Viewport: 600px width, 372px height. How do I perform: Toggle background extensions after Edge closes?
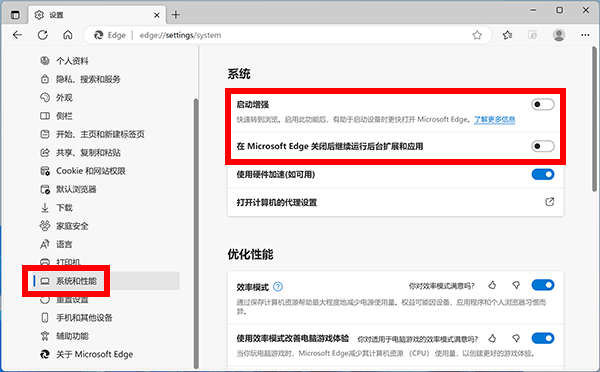pyautogui.click(x=543, y=146)
